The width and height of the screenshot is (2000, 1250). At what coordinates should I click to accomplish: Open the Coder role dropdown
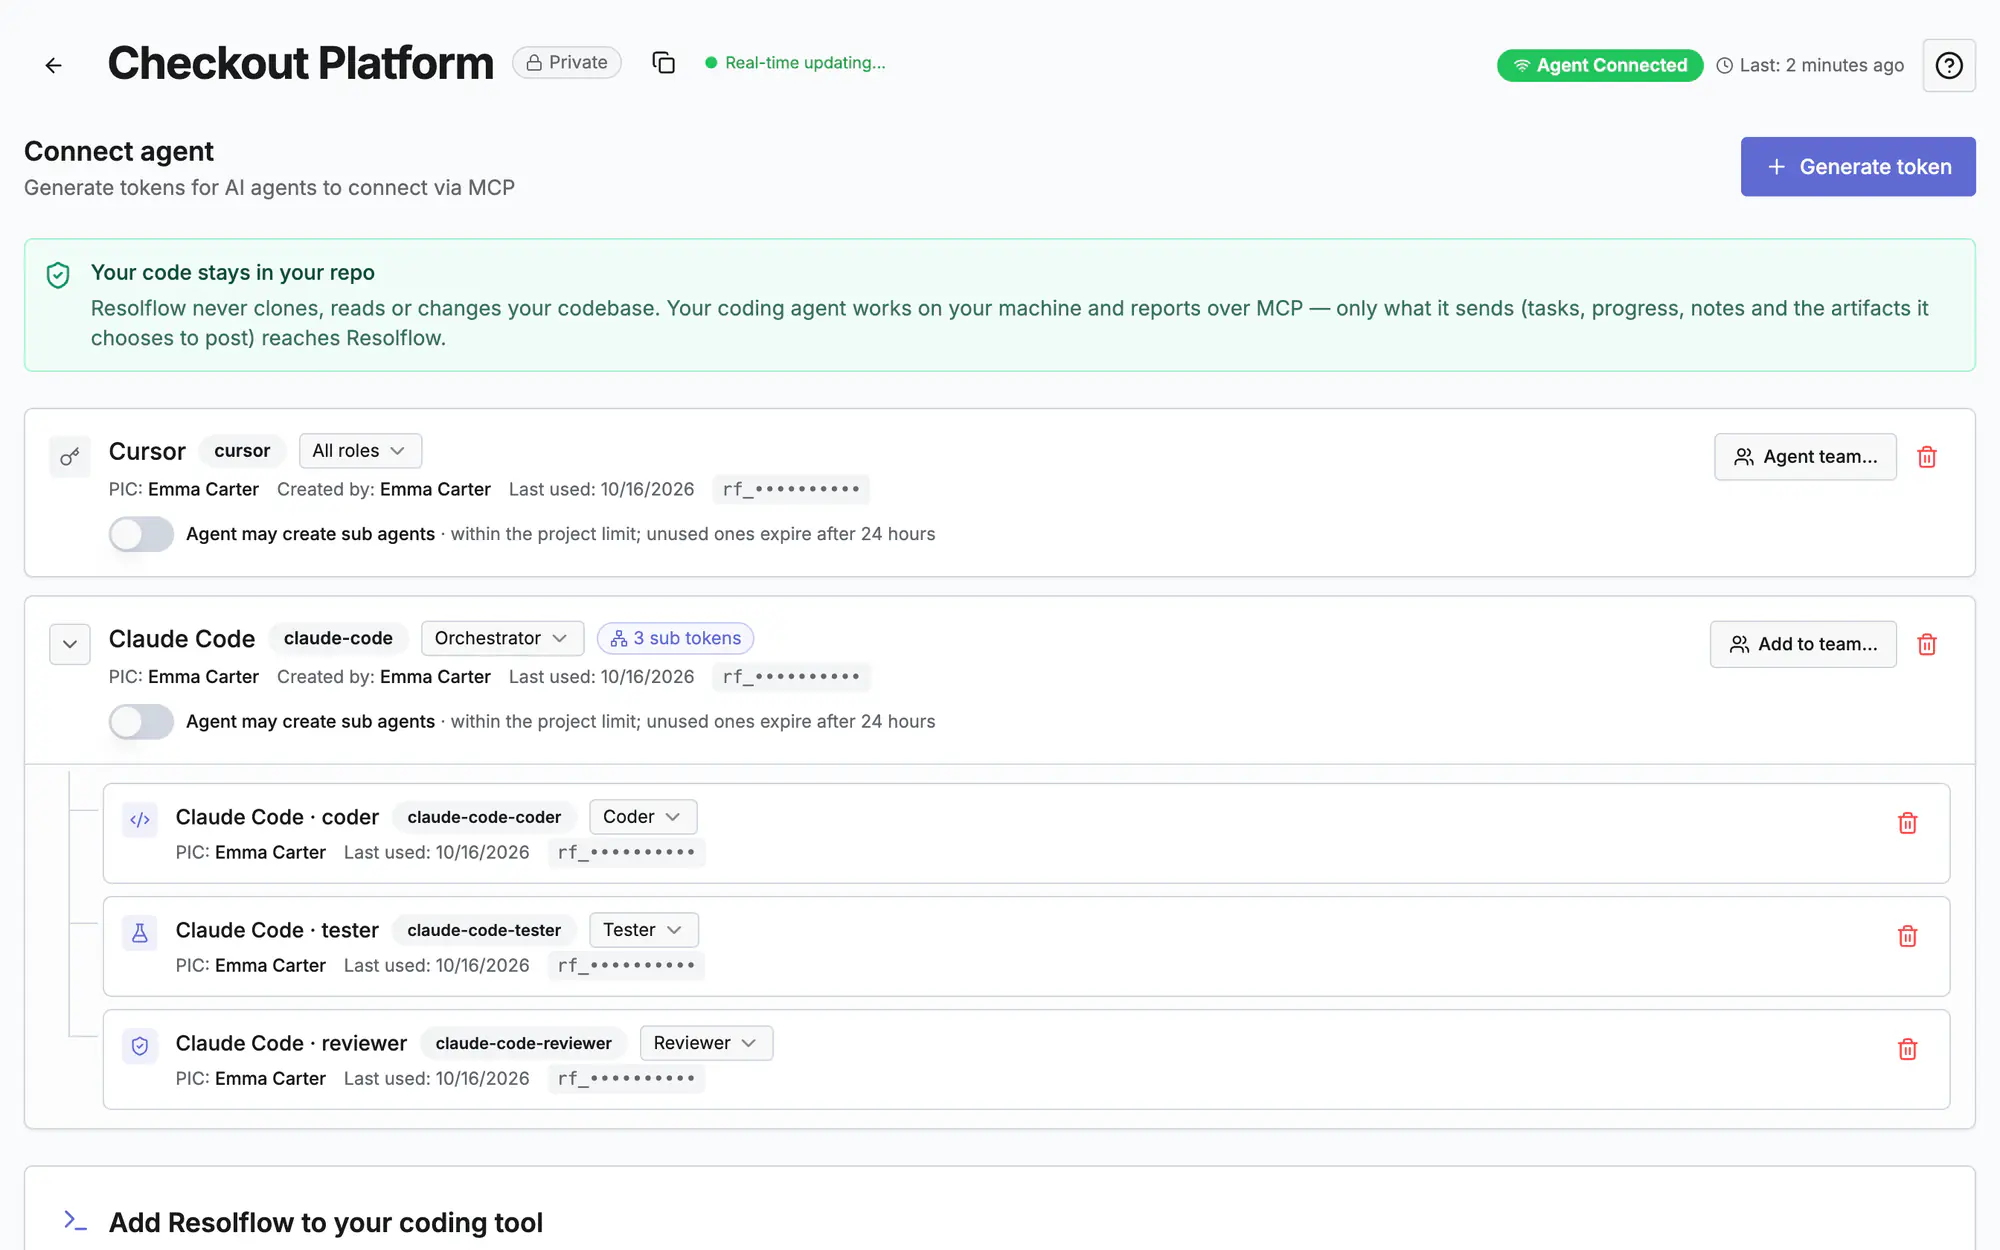(x=643, y=817)
